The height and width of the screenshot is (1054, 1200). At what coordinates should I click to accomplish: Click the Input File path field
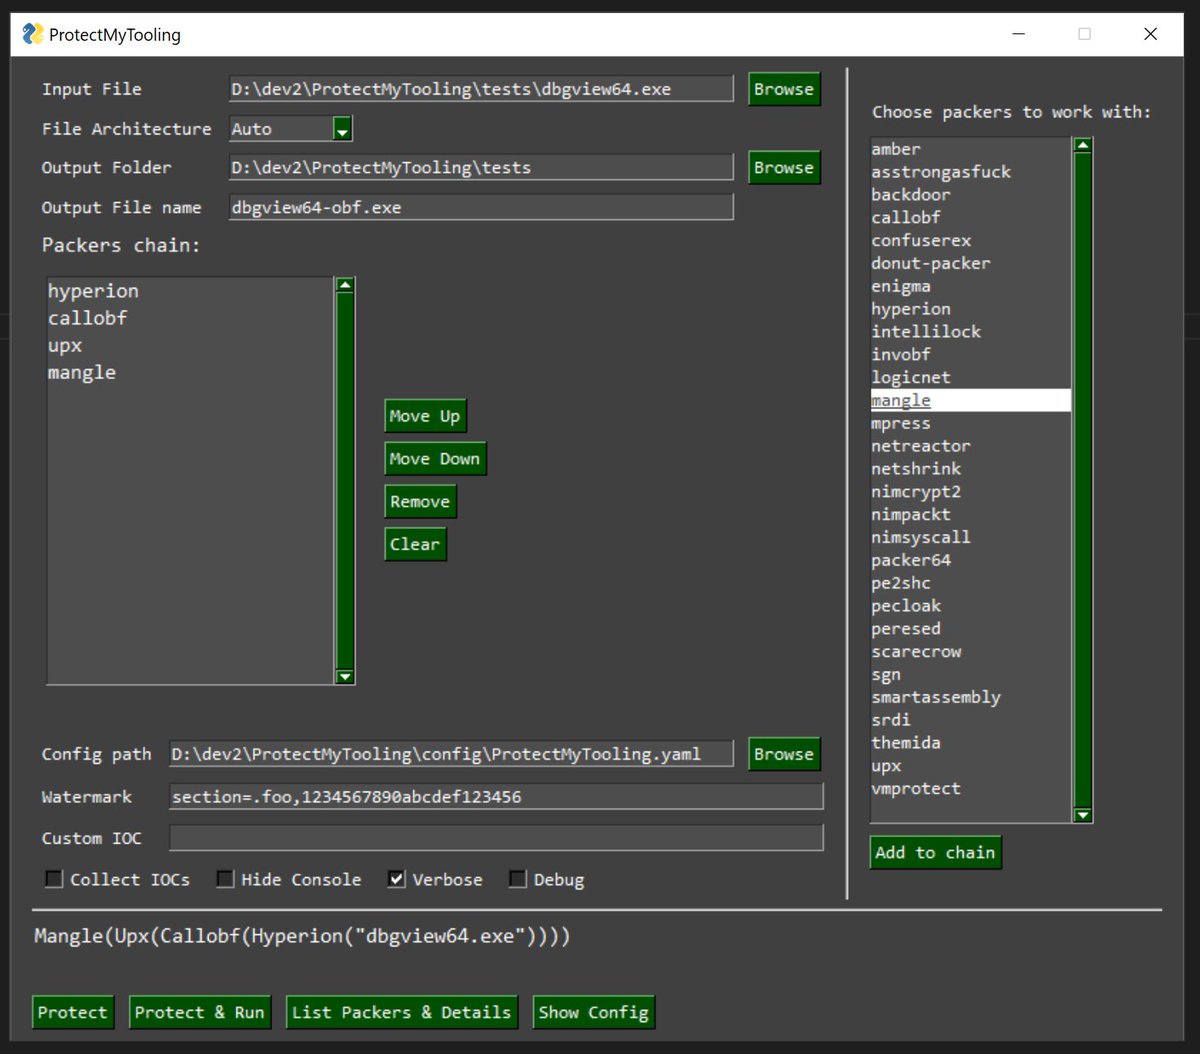481,89
